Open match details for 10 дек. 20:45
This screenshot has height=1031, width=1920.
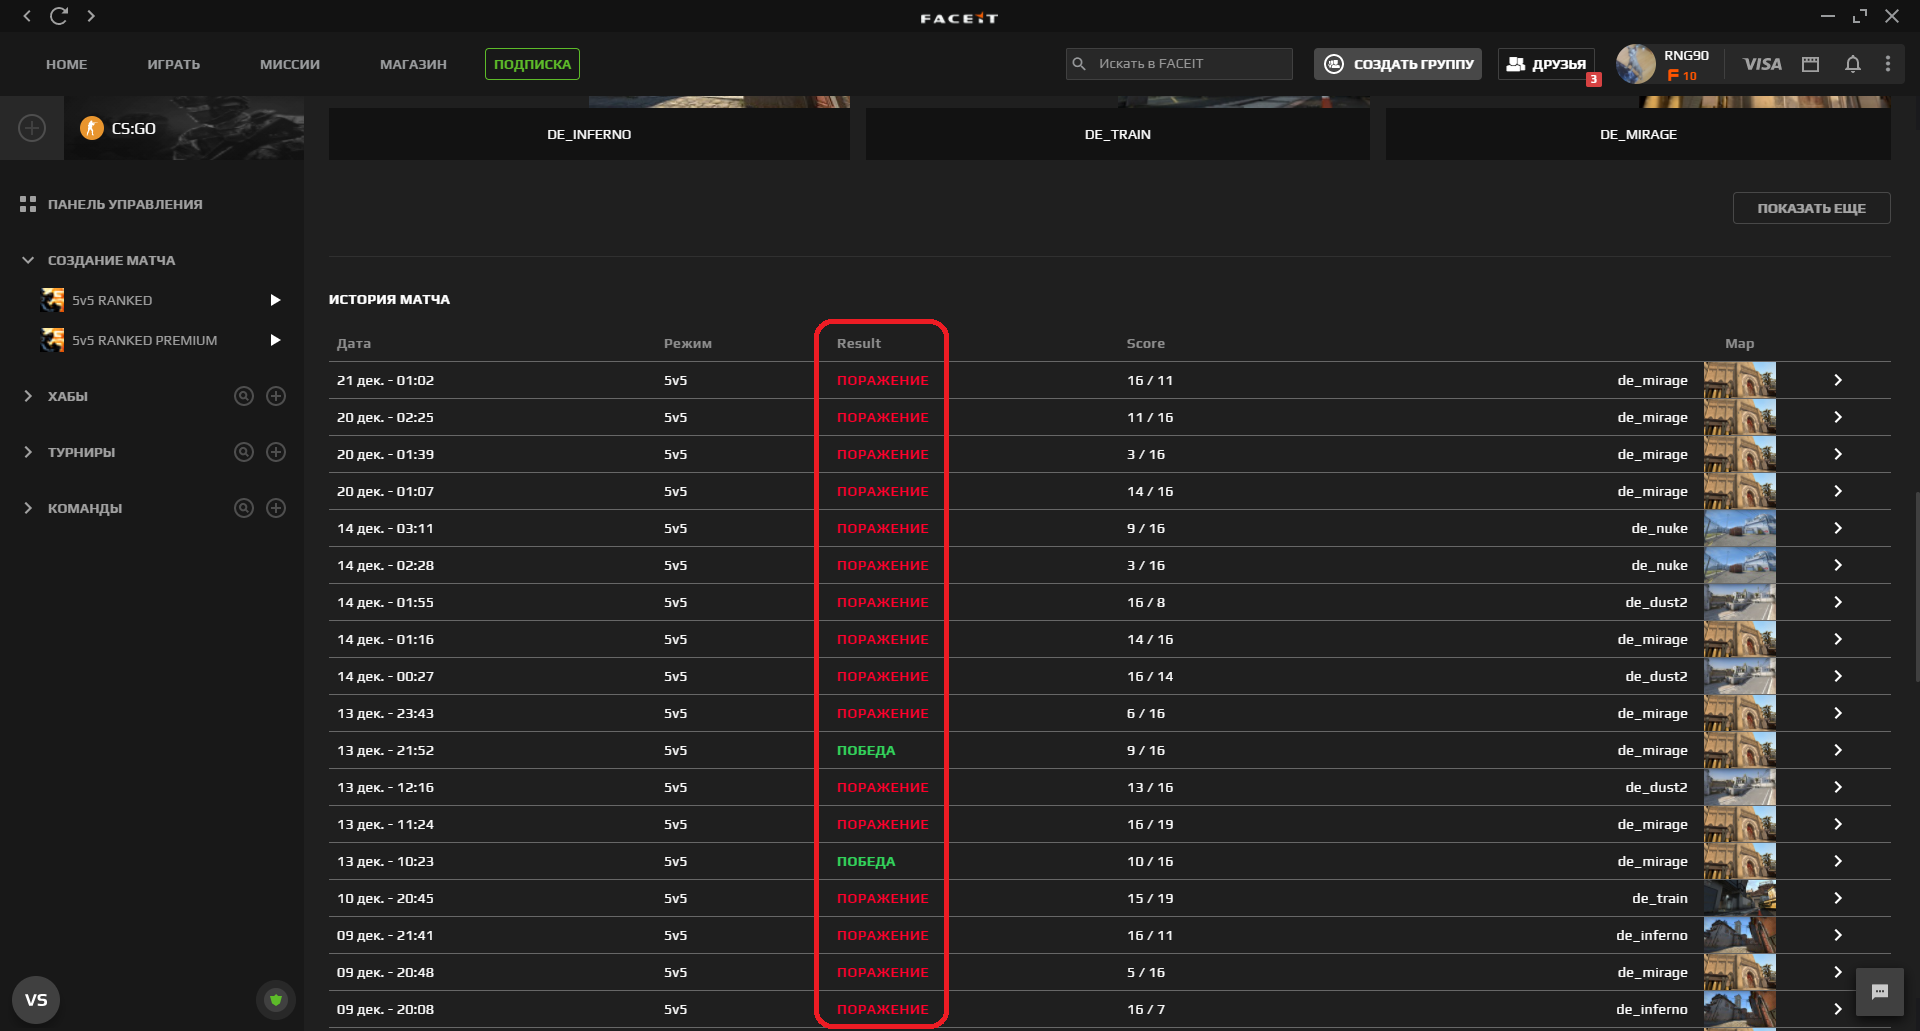coord(1838,898)
